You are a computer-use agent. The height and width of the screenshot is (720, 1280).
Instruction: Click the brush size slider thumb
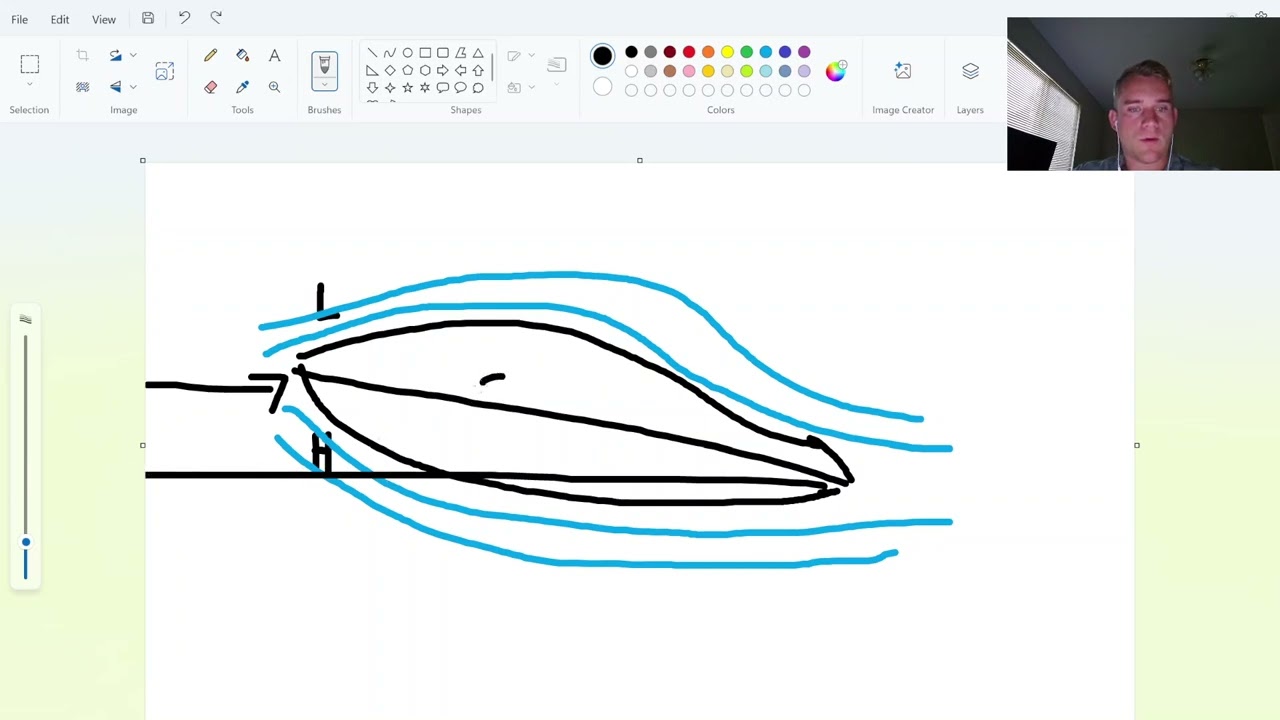(x=26, y=542)
